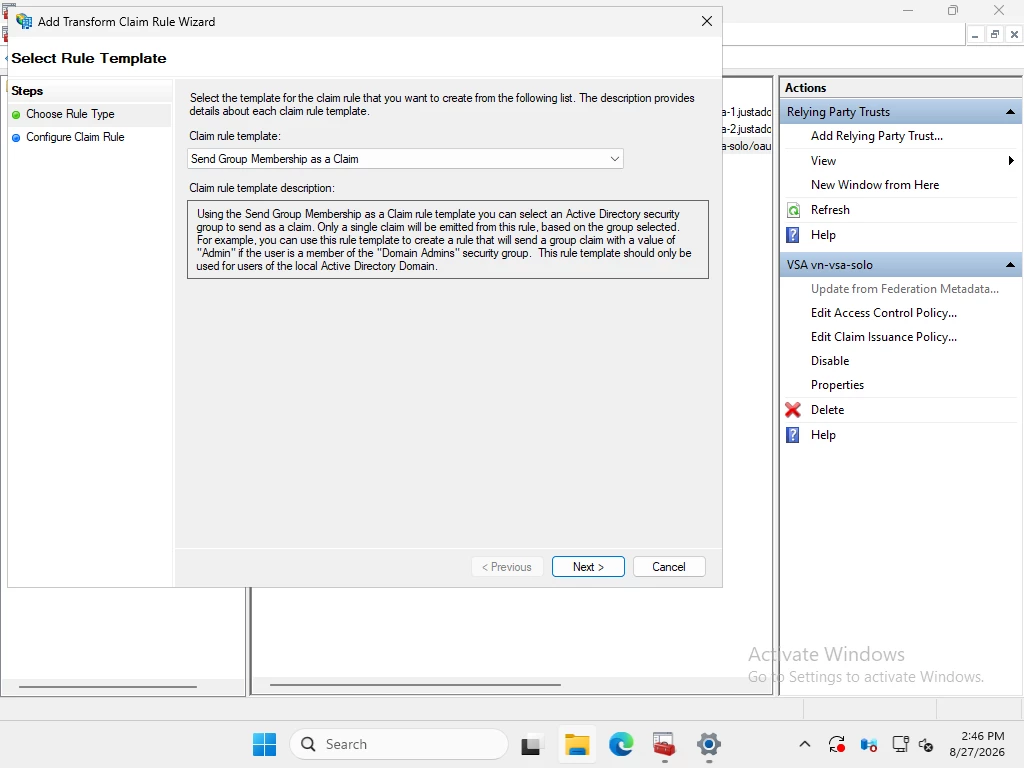The image size is (1024, 768).
Task: Disable the vn-vsa-solo trust
Action: pyautogui.click(x=830, y=360)
